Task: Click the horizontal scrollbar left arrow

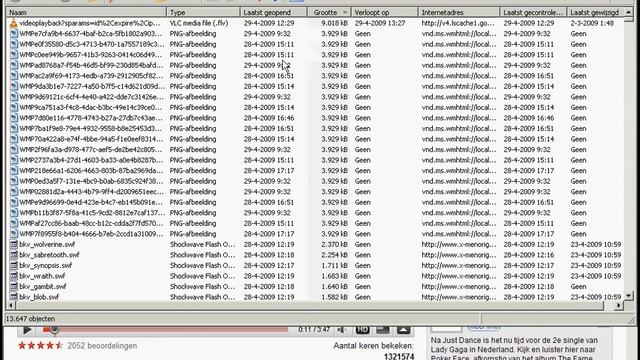Action: point(11,305)
